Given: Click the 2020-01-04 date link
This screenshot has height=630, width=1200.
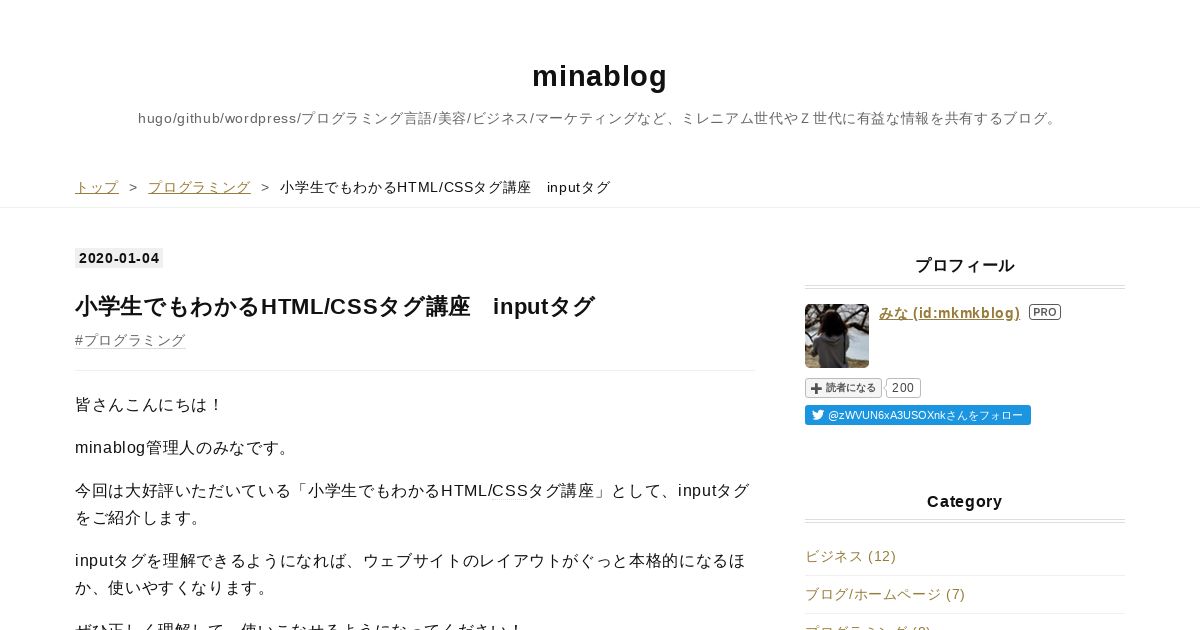Looking at the screenshot, I should pyautogui.click(x=119, y=258).
